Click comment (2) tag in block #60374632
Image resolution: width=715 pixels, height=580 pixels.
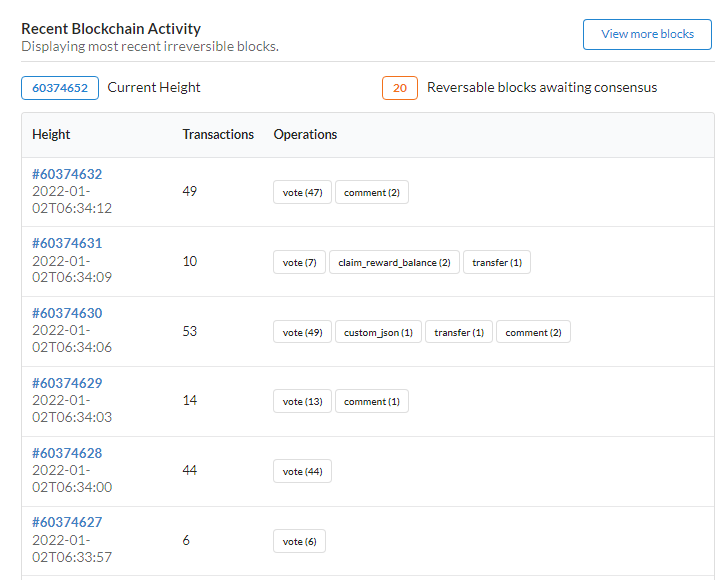[x=372, y=192]
